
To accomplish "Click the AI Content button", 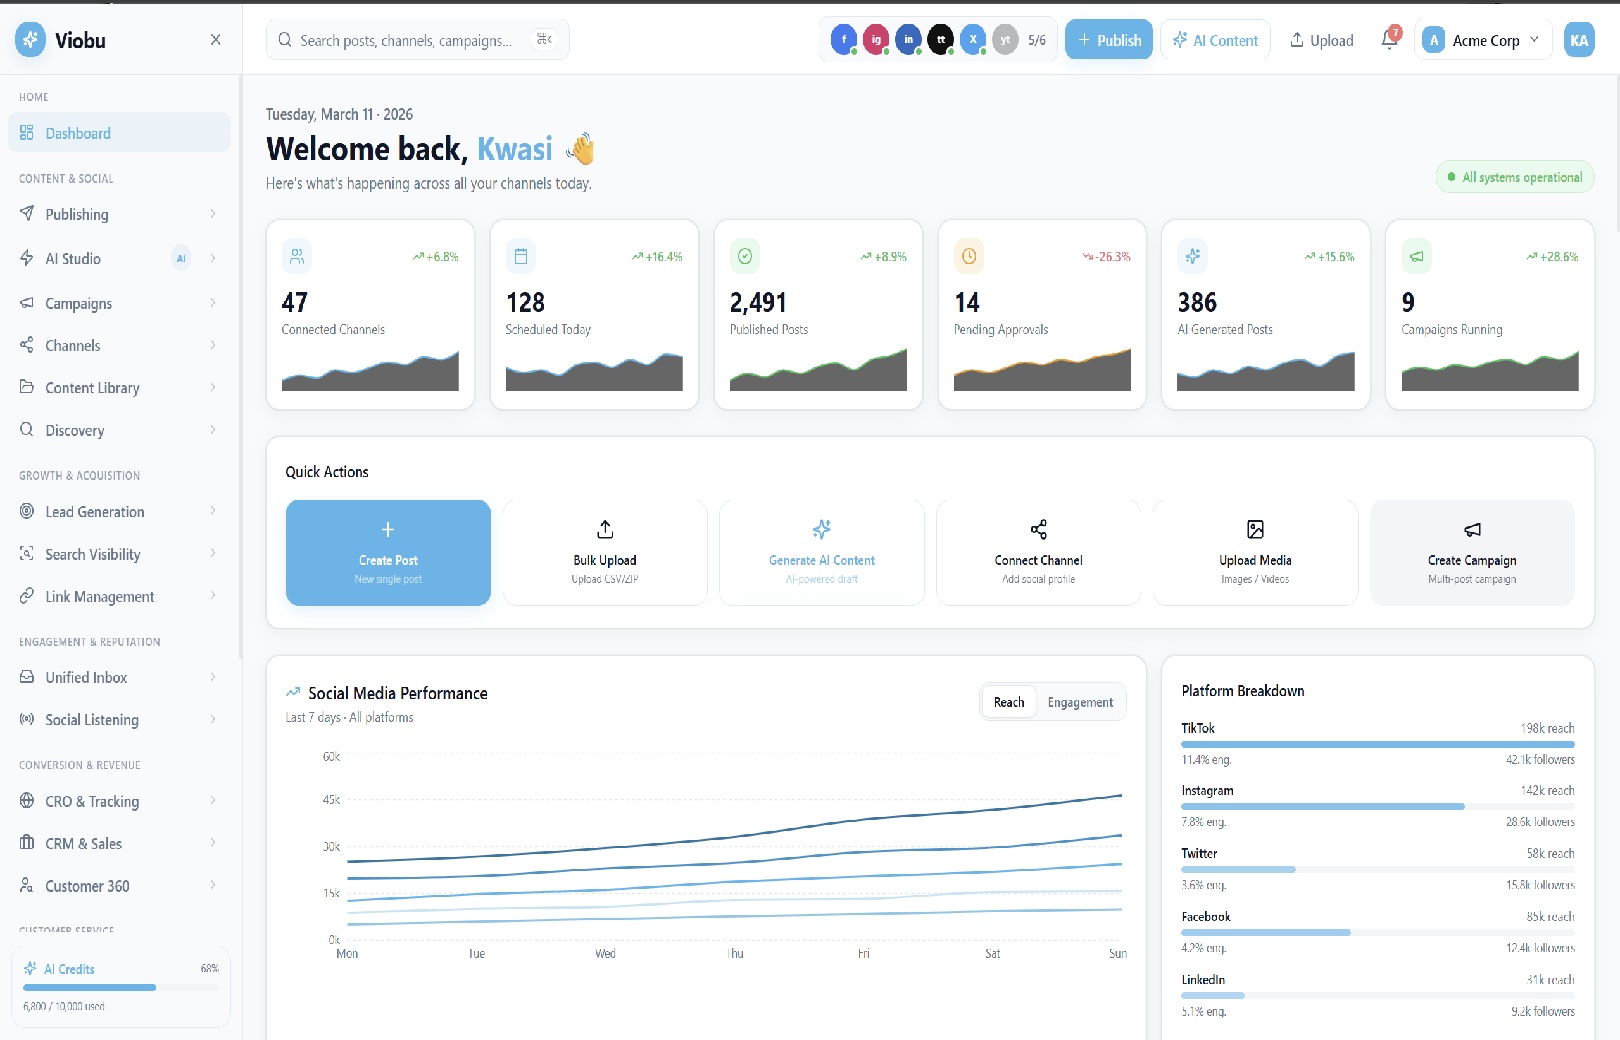I will [1215, 40].
